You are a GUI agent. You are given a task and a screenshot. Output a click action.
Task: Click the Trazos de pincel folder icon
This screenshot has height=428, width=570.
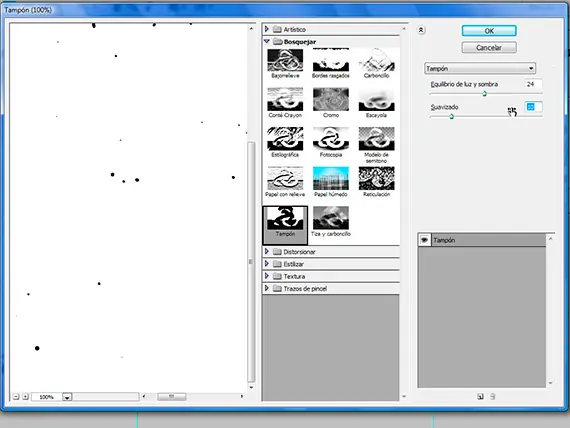click(x=277, y=288)
